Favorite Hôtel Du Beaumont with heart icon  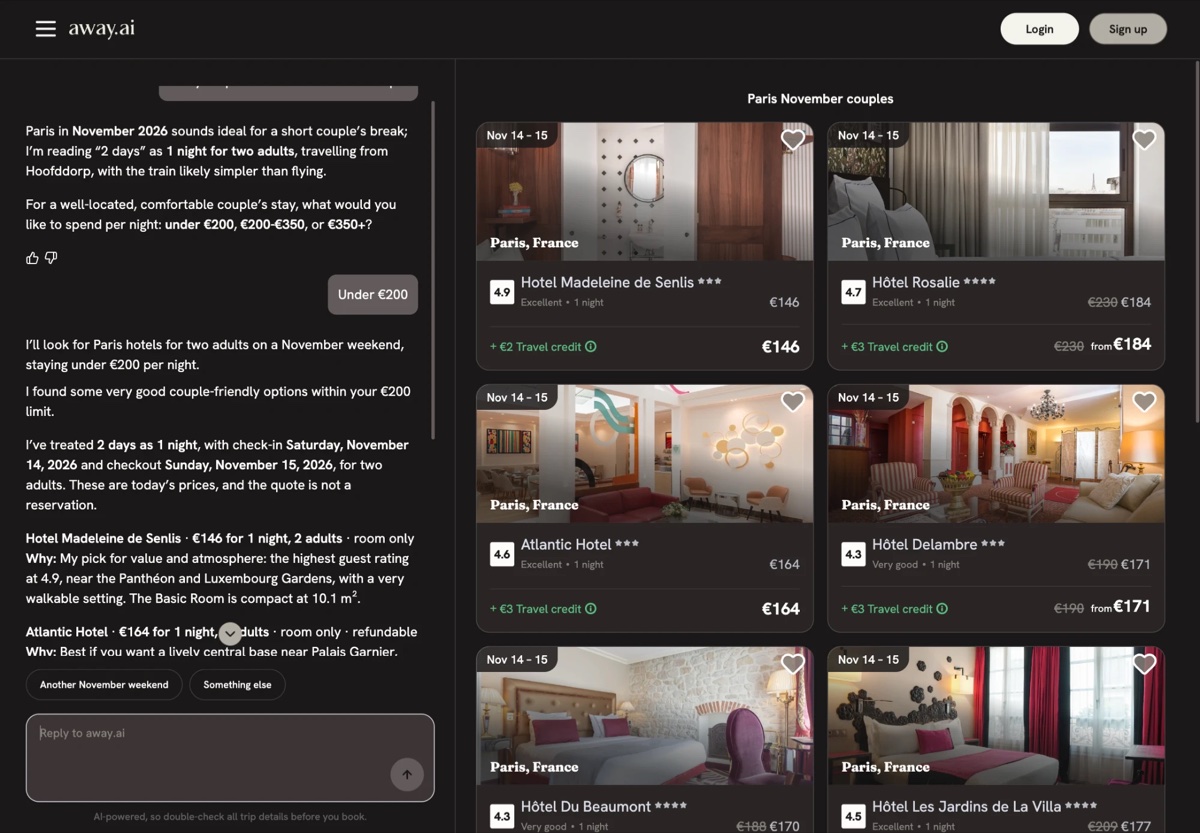click(792, 664)
